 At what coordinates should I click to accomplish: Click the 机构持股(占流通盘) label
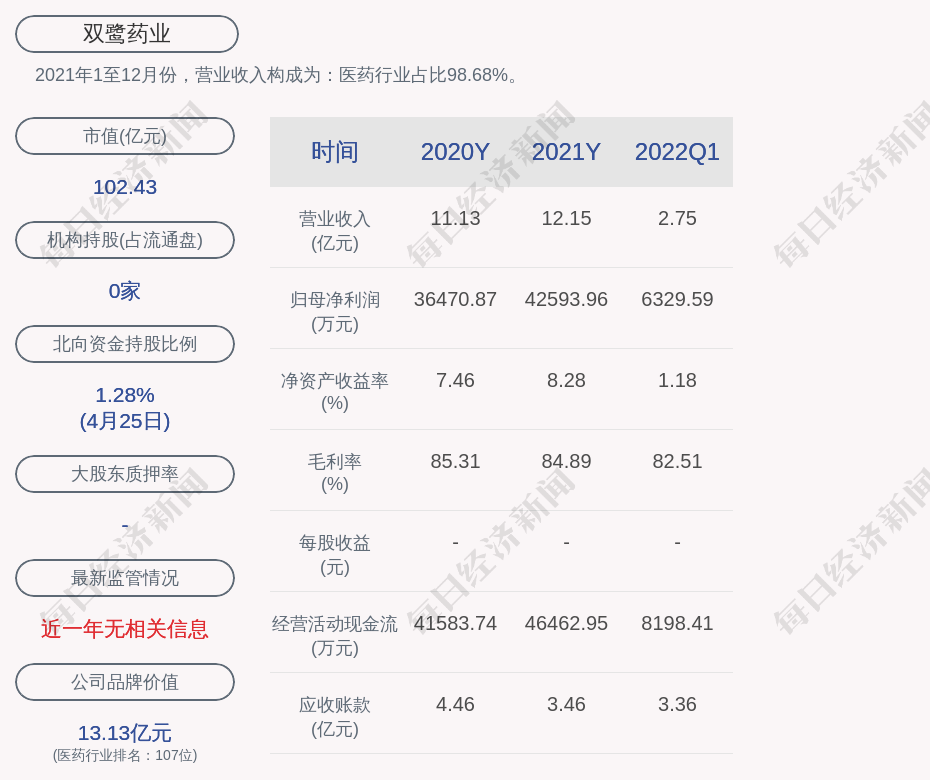(125, 240)
